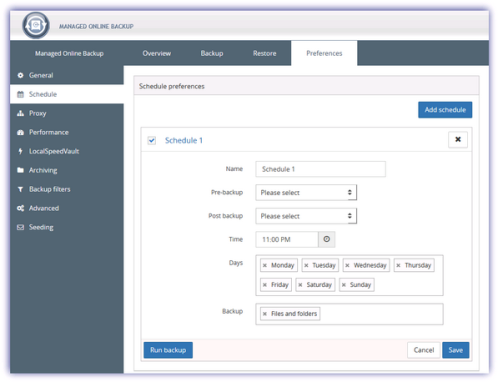Click the Time field showing 11:00 PM
Image resolution: width=498 pixels, height=382 pixels.
(287, 239)
